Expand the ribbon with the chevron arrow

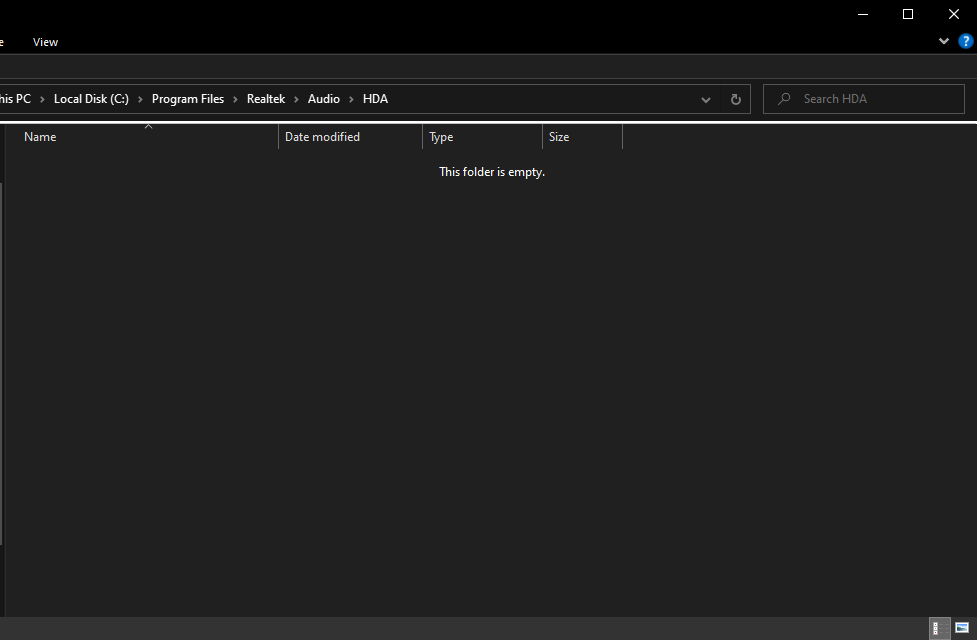943,41
